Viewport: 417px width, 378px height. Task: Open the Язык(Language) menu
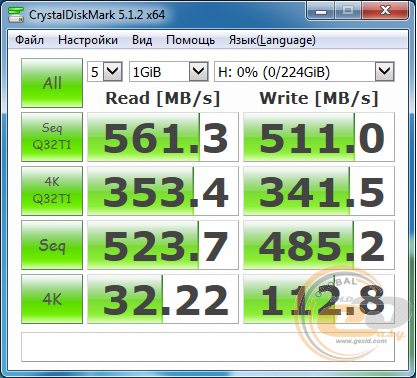pyautogui.click(x=272, y=40)
